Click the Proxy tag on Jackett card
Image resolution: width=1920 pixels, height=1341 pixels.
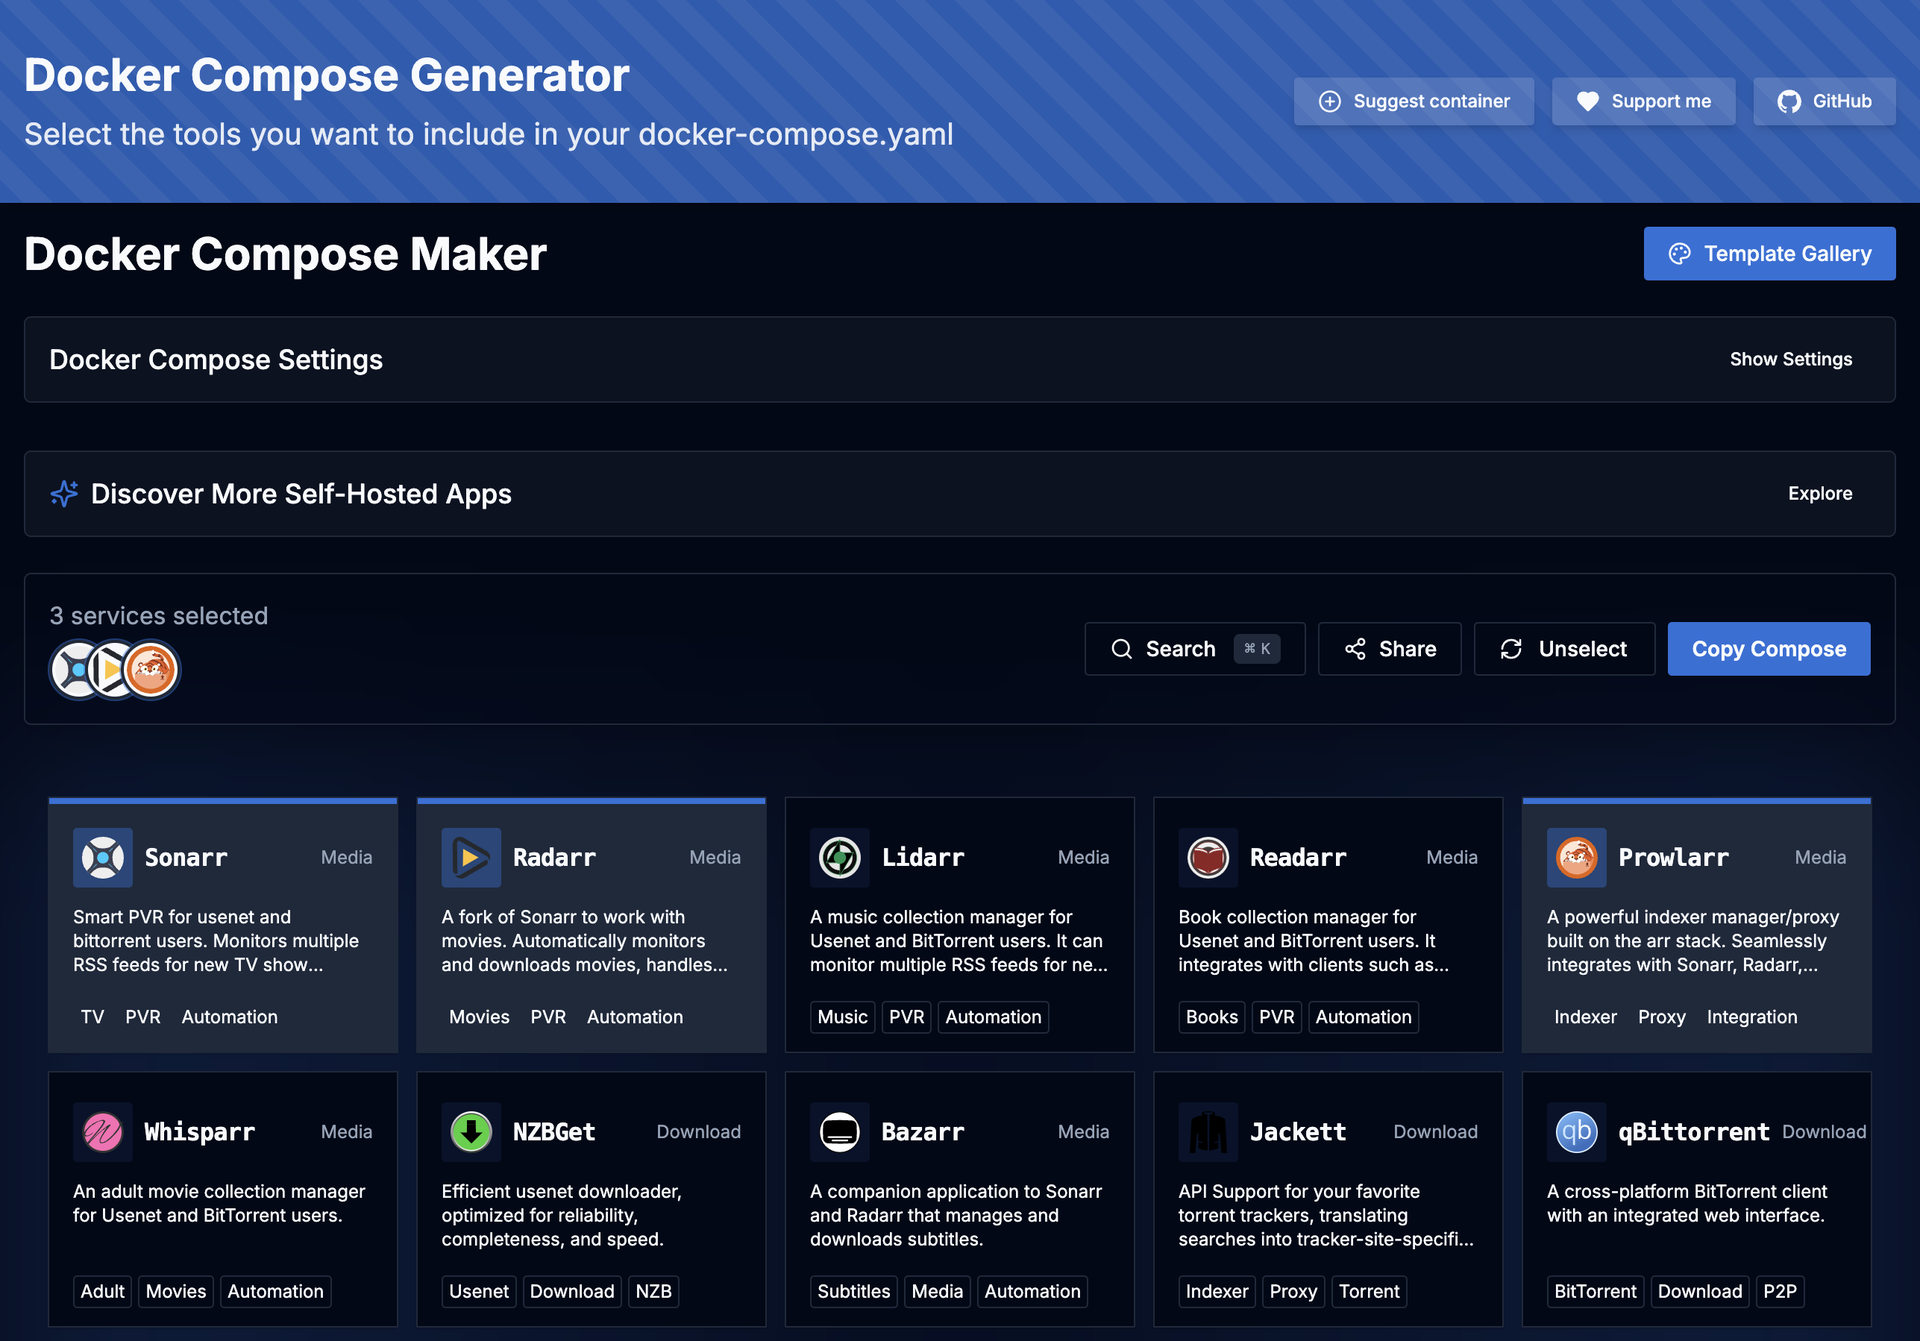(x=1293, y=1291)
